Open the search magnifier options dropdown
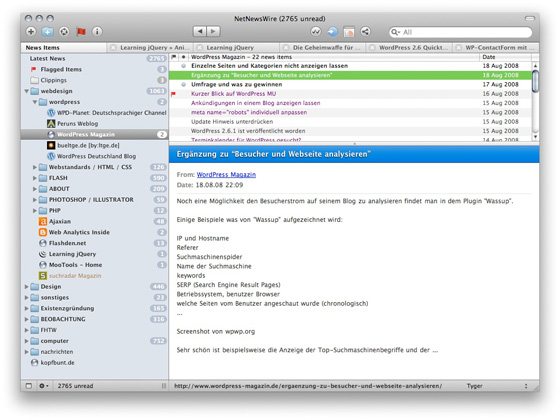This screenshot has height=420, width=560. pos(395,32)
